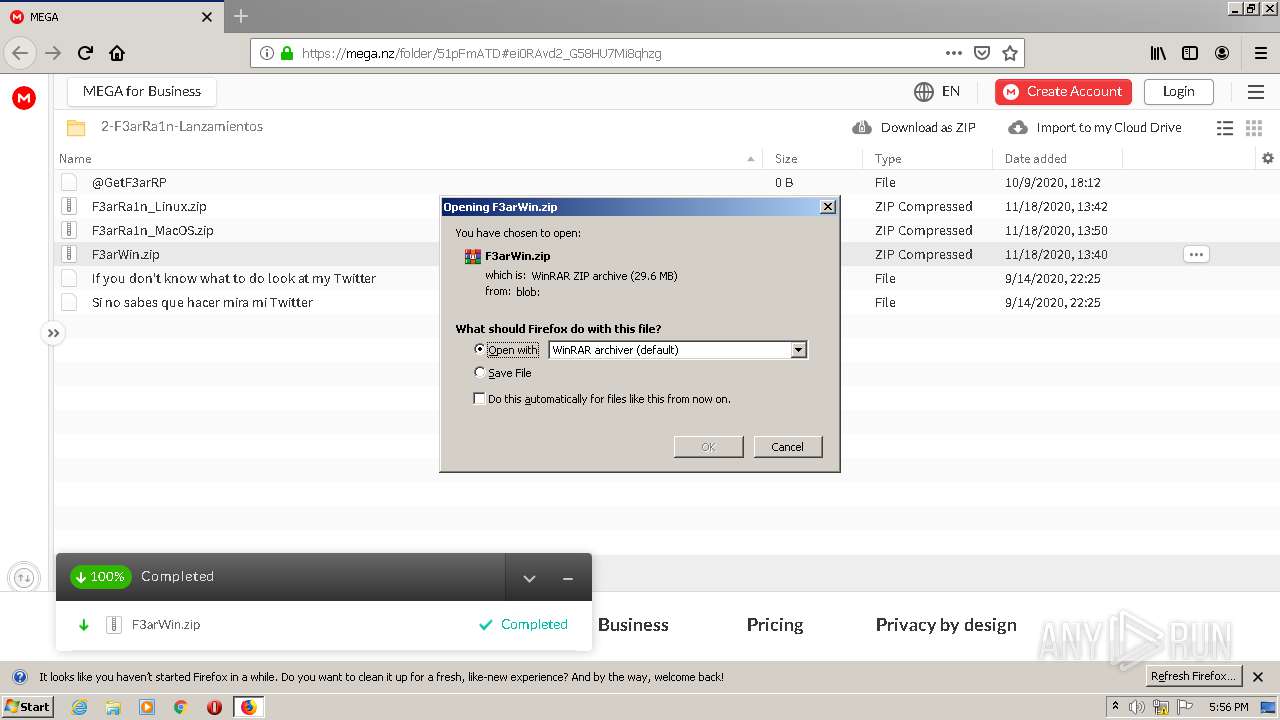This screenshot has height=720, width=1280.
Task: Open the Windows Start menu
Action: click(27, 707)
